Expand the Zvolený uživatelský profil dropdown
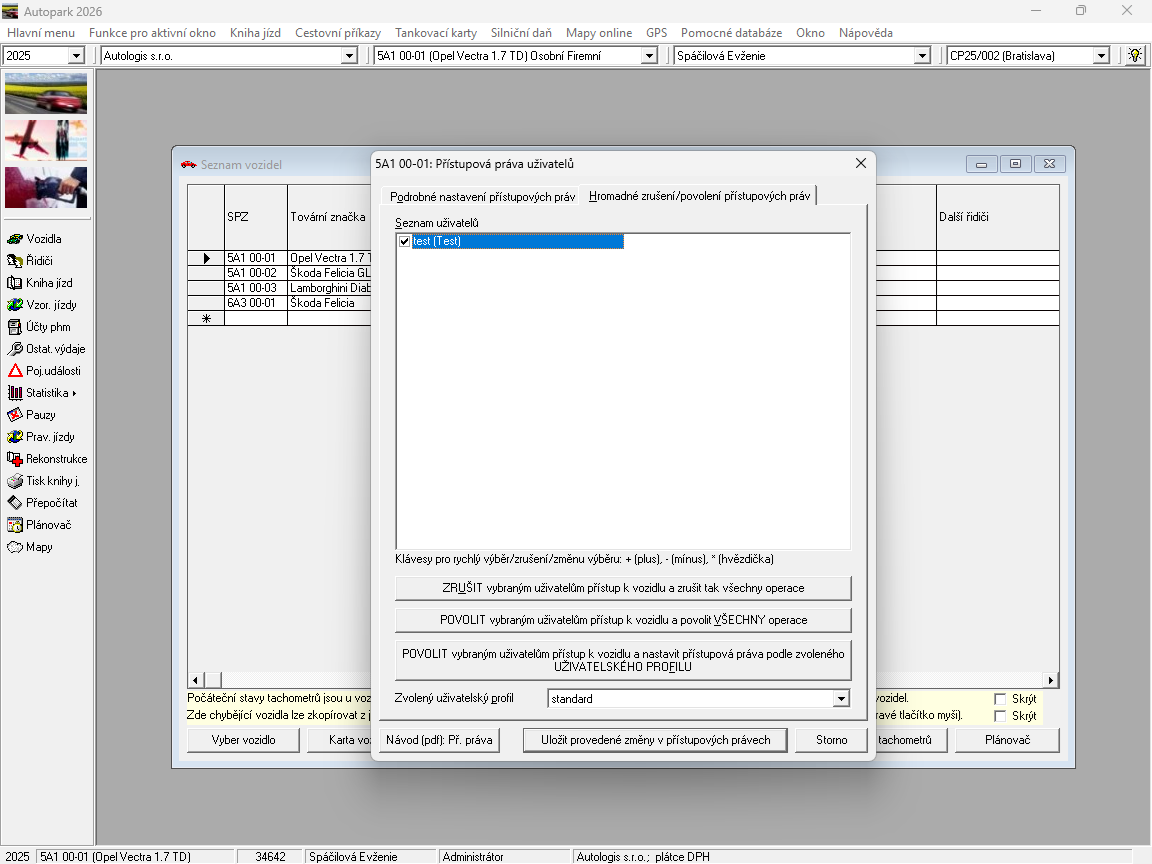Screen dimensions: 1152x864 pyautogui.click(x=841, y=699)
